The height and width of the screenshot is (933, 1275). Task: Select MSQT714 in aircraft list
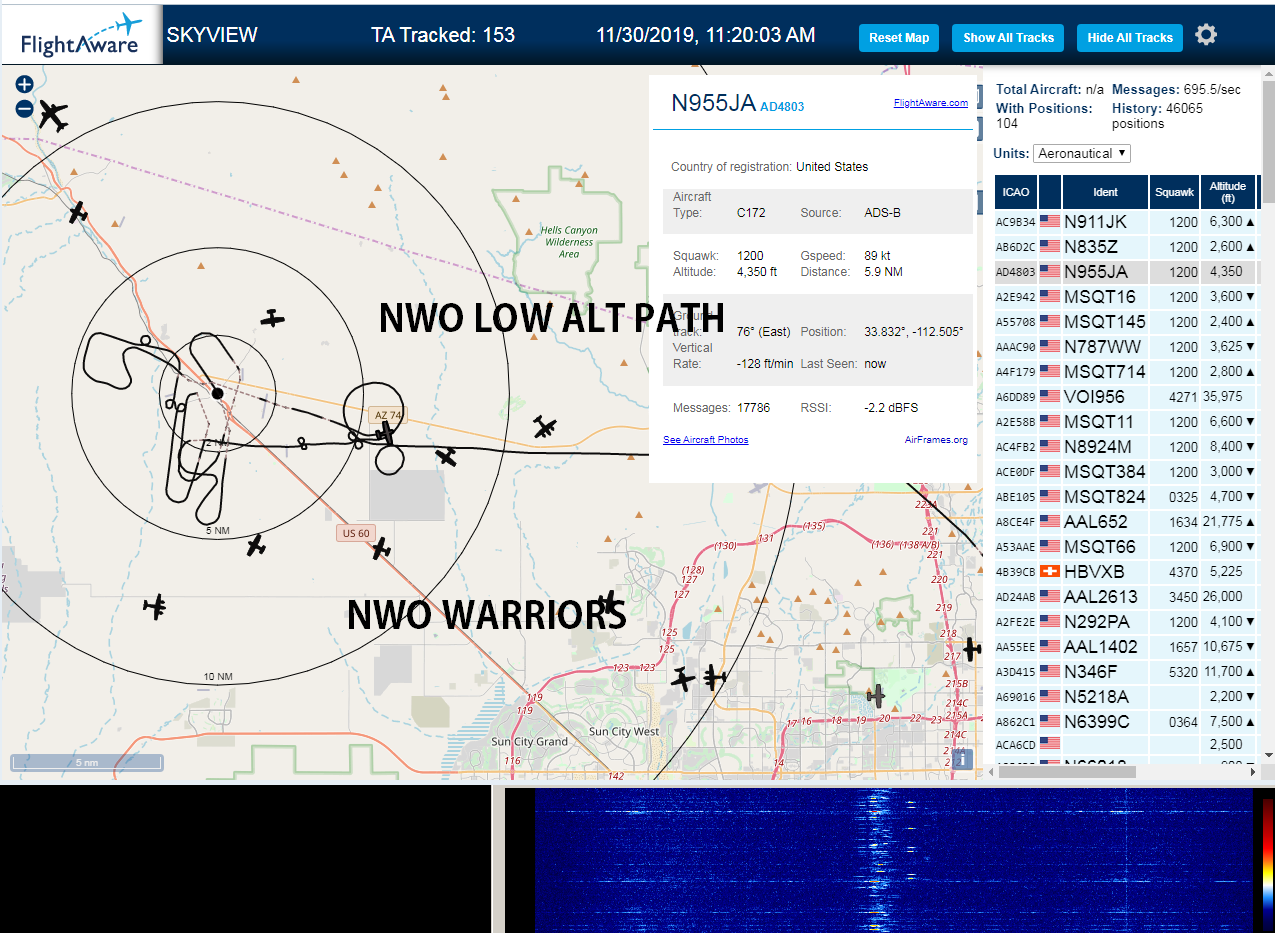point(1125,372)
